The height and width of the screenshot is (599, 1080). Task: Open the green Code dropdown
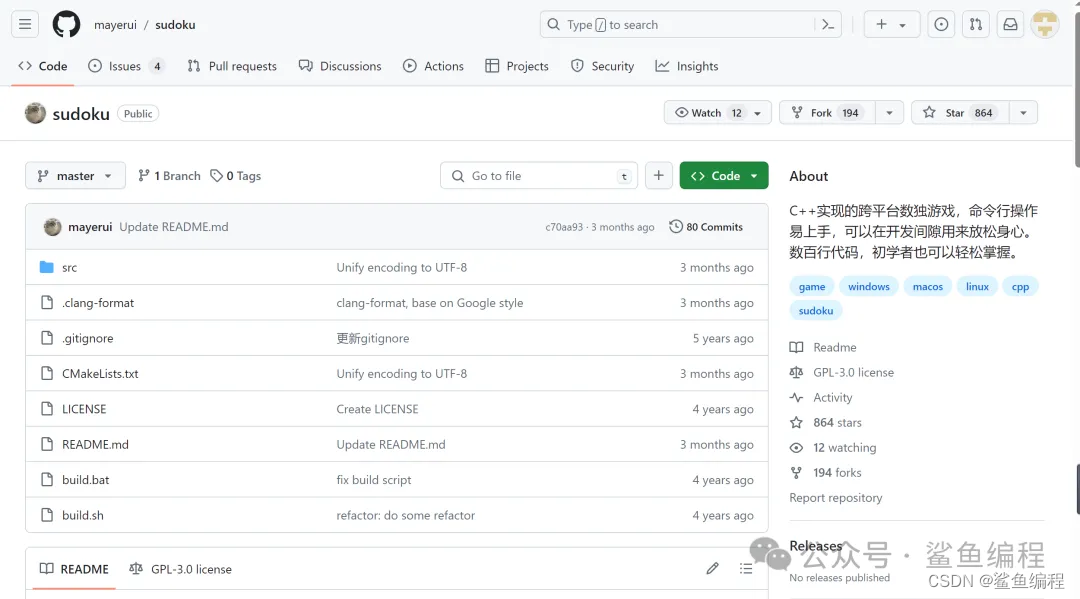tap(724, 176)
